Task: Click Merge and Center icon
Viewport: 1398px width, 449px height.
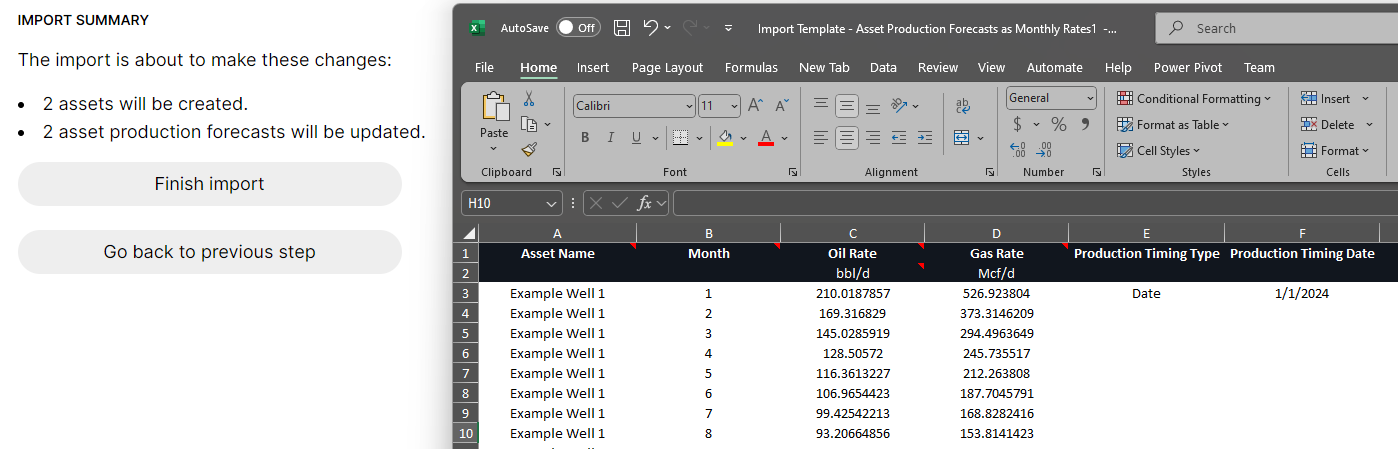Action: click(962, 138)
